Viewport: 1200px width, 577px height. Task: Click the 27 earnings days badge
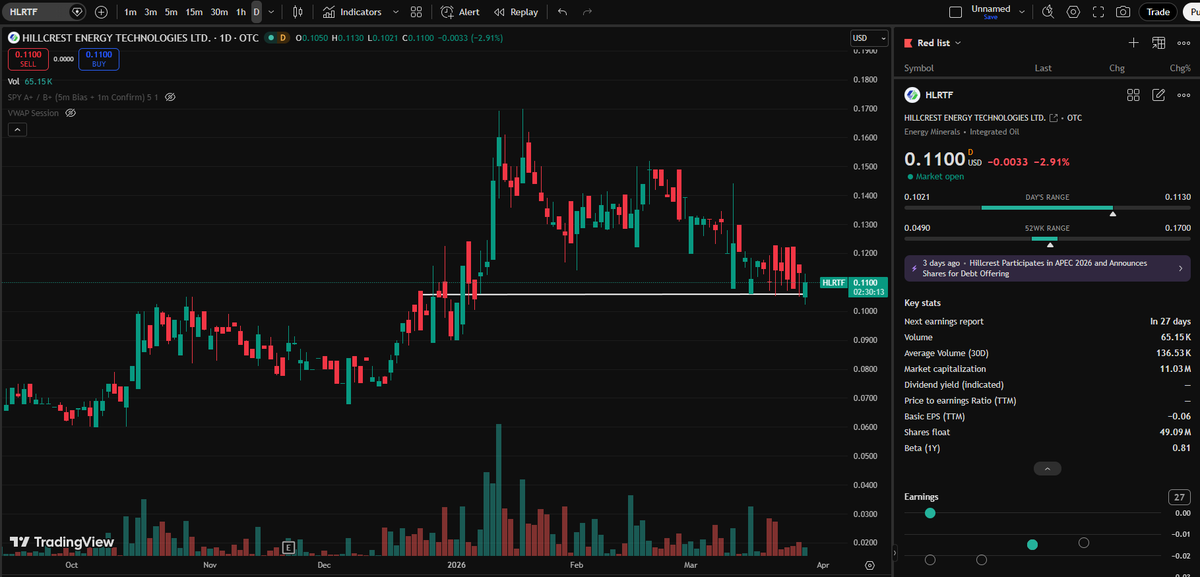(1180, 497)
